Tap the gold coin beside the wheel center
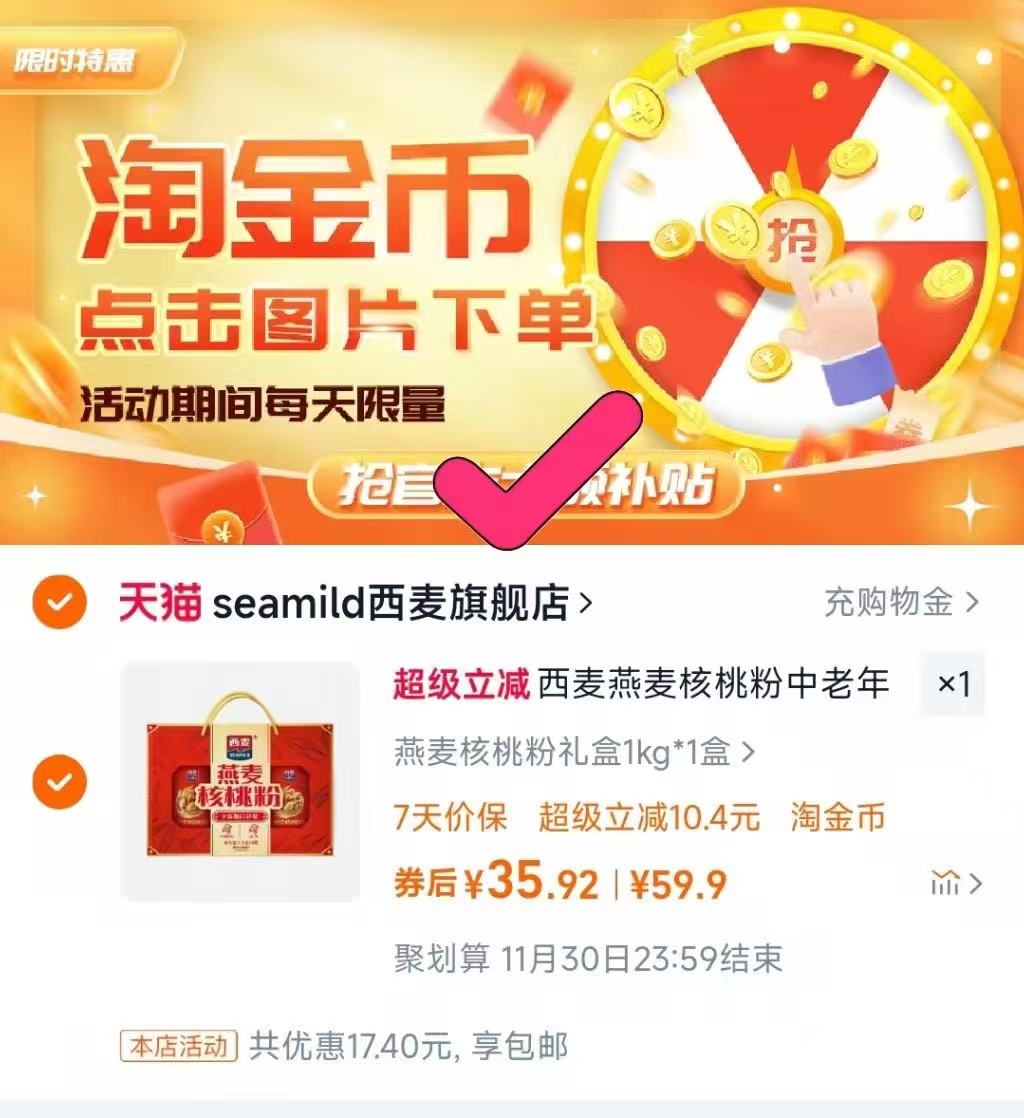This screenshot has width=1024, height=1118. (732, 229)
